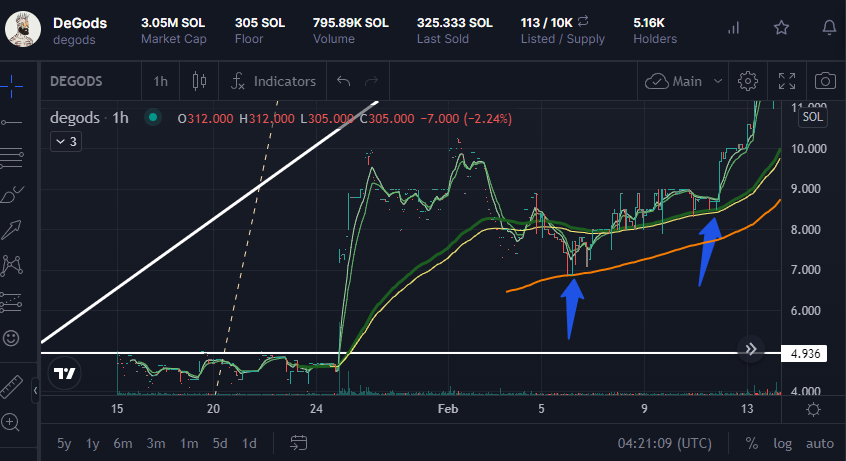Swap the Listed / Supply display
This screenshot has width=846, height=461.
[x=583, y=22]
